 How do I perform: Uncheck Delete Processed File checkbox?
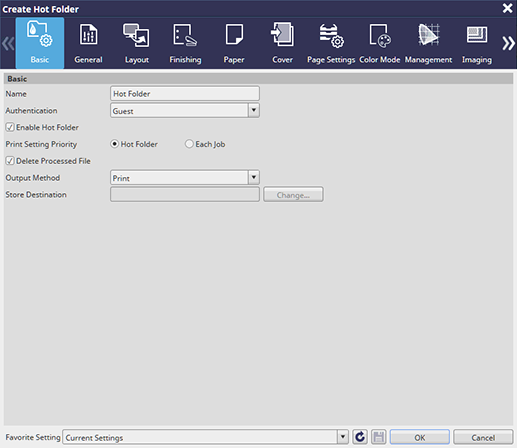tap(10, 161)
